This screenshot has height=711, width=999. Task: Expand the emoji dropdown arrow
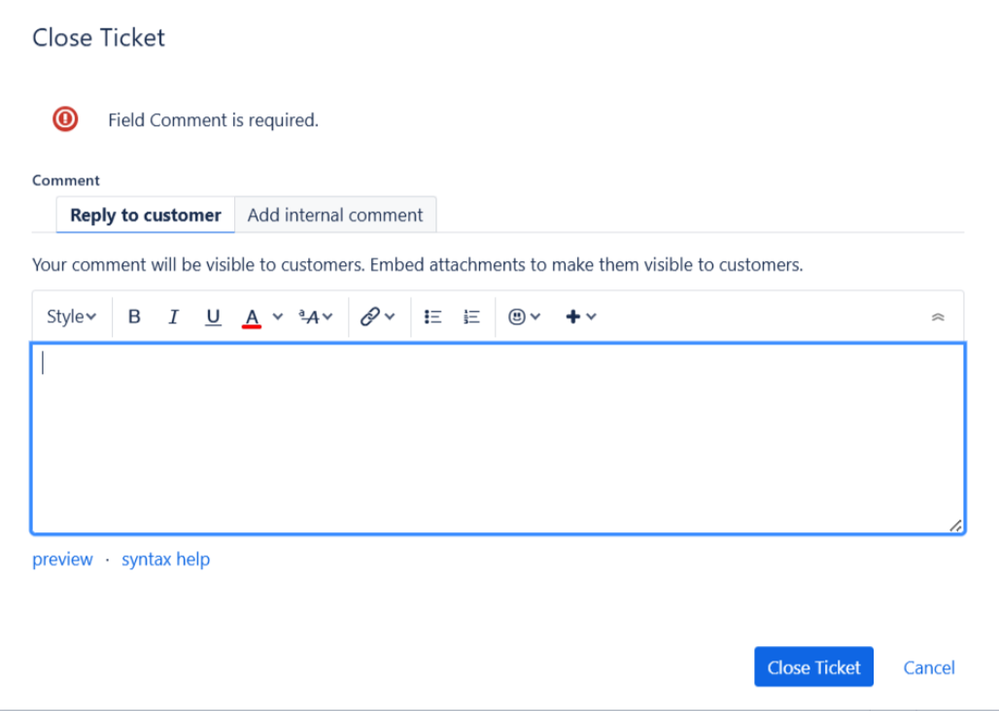[x=535, y=317]
